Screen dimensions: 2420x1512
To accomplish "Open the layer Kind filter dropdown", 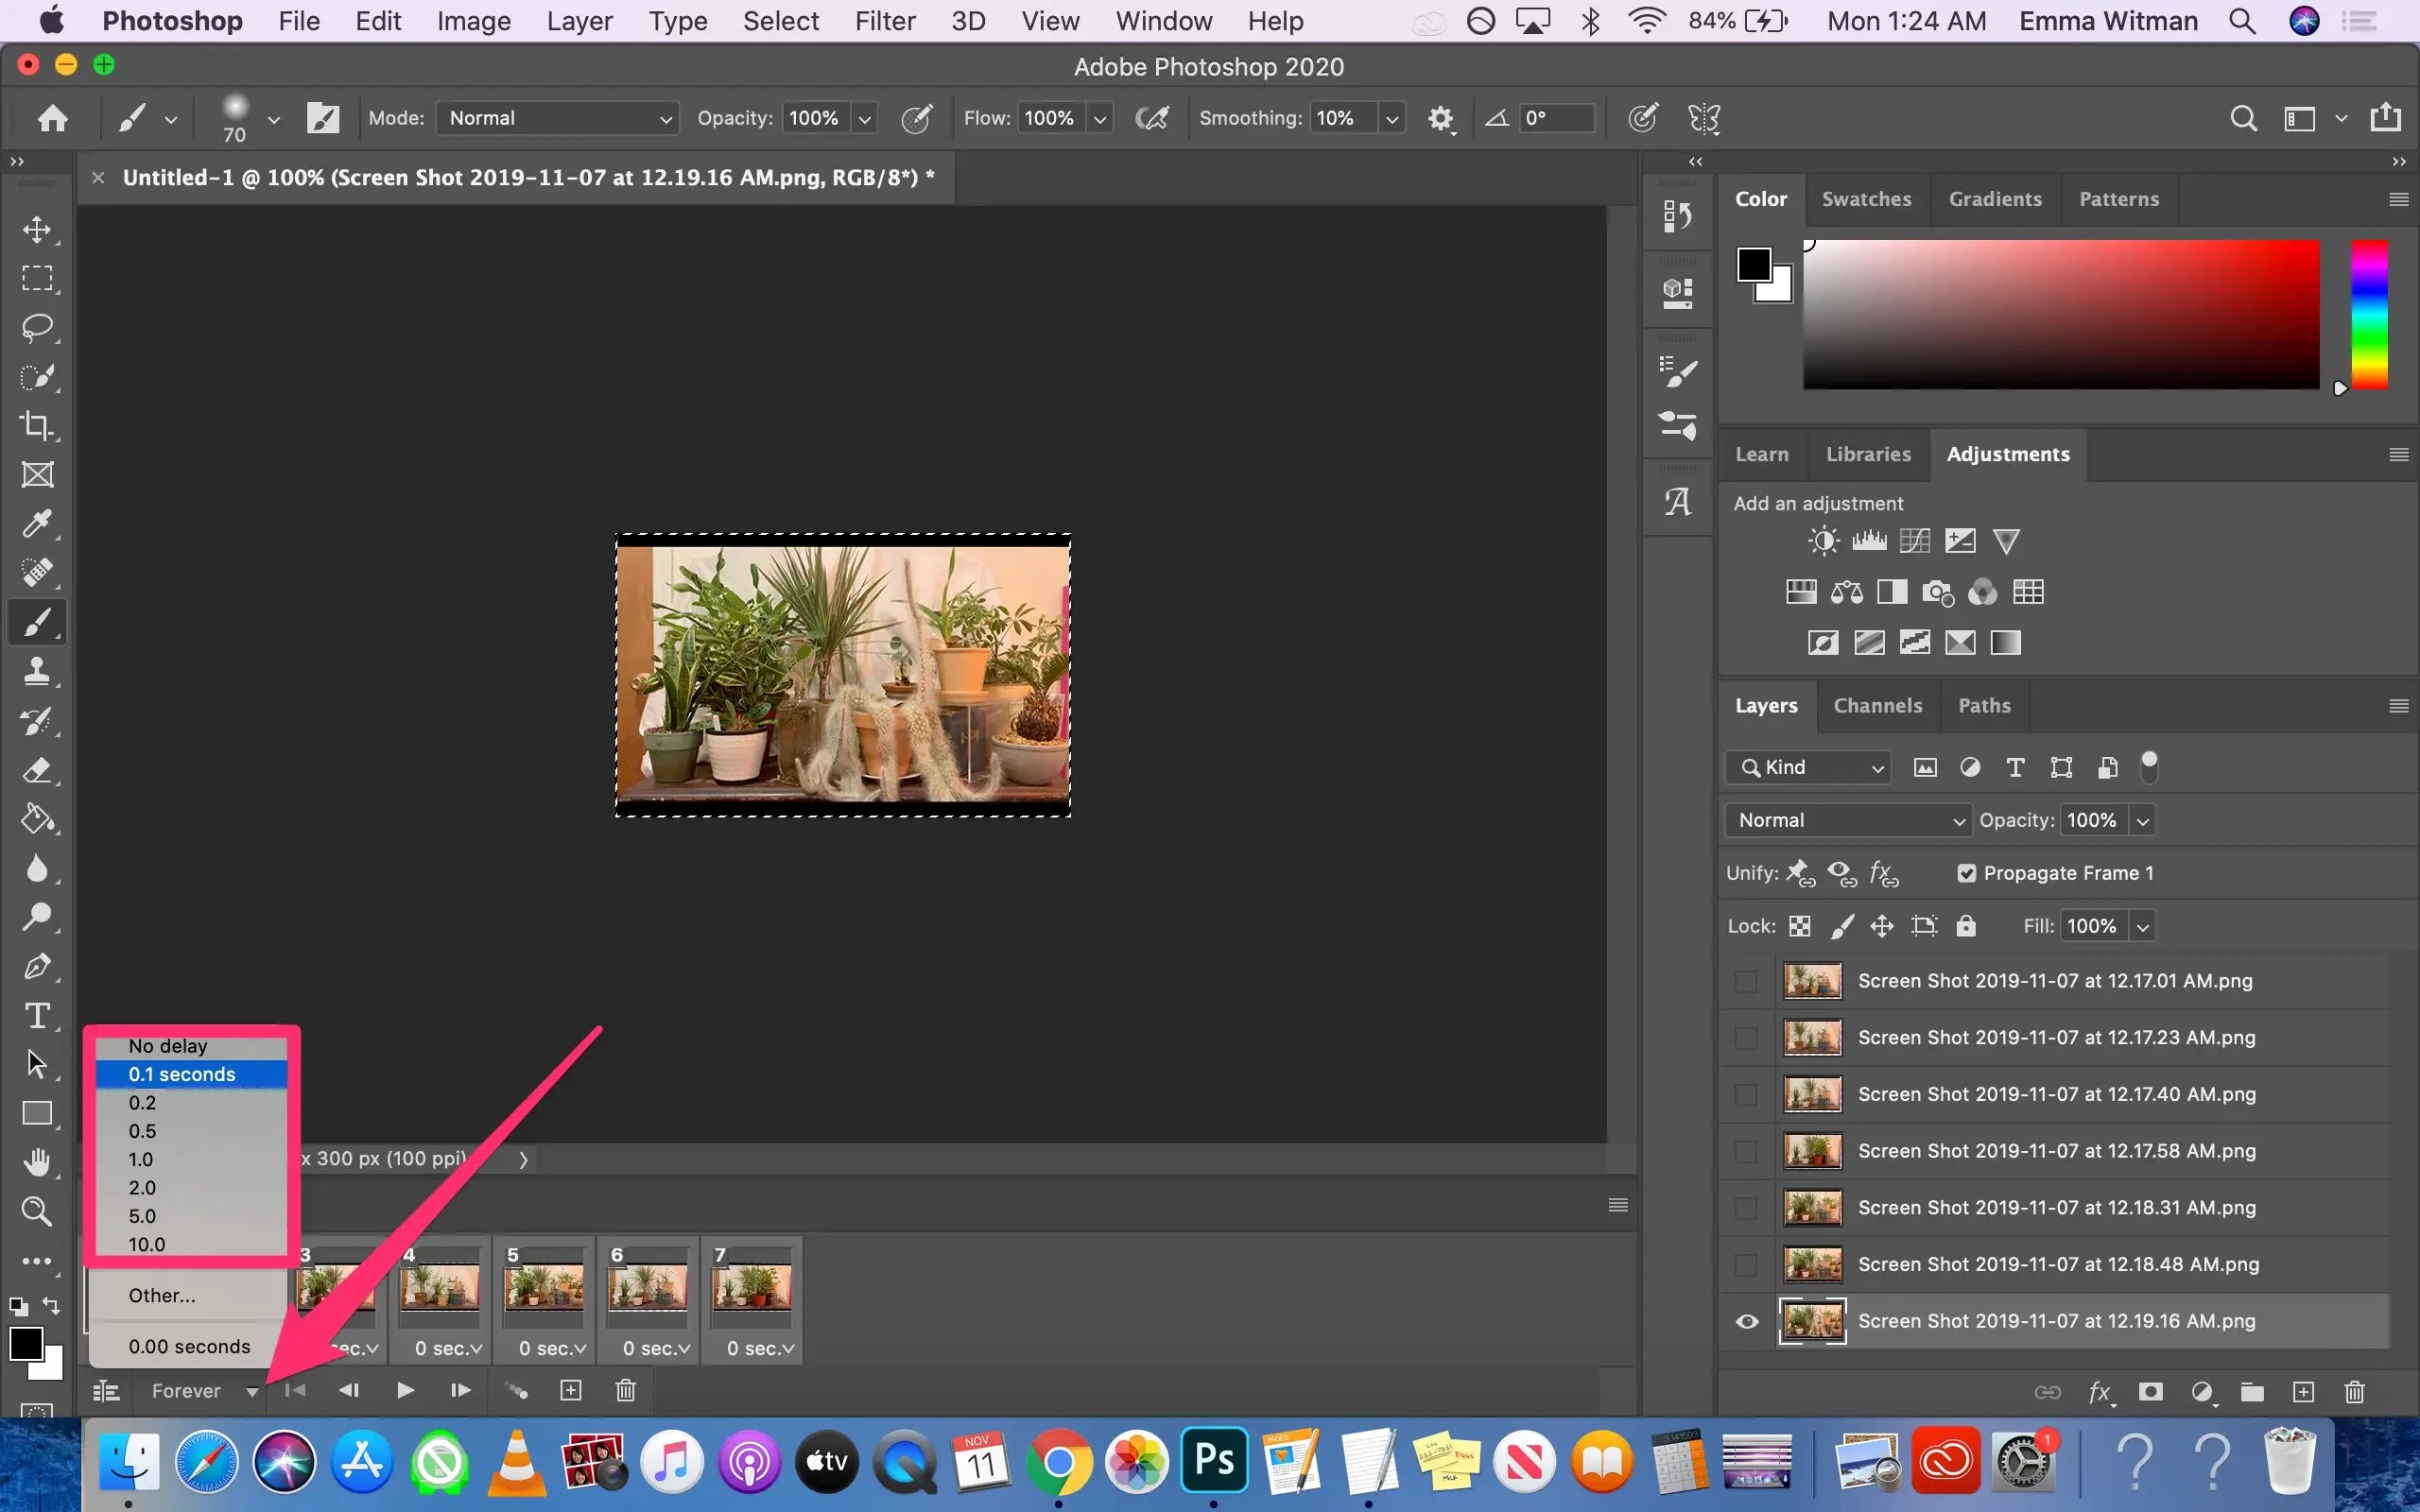I will [1808, 768].
